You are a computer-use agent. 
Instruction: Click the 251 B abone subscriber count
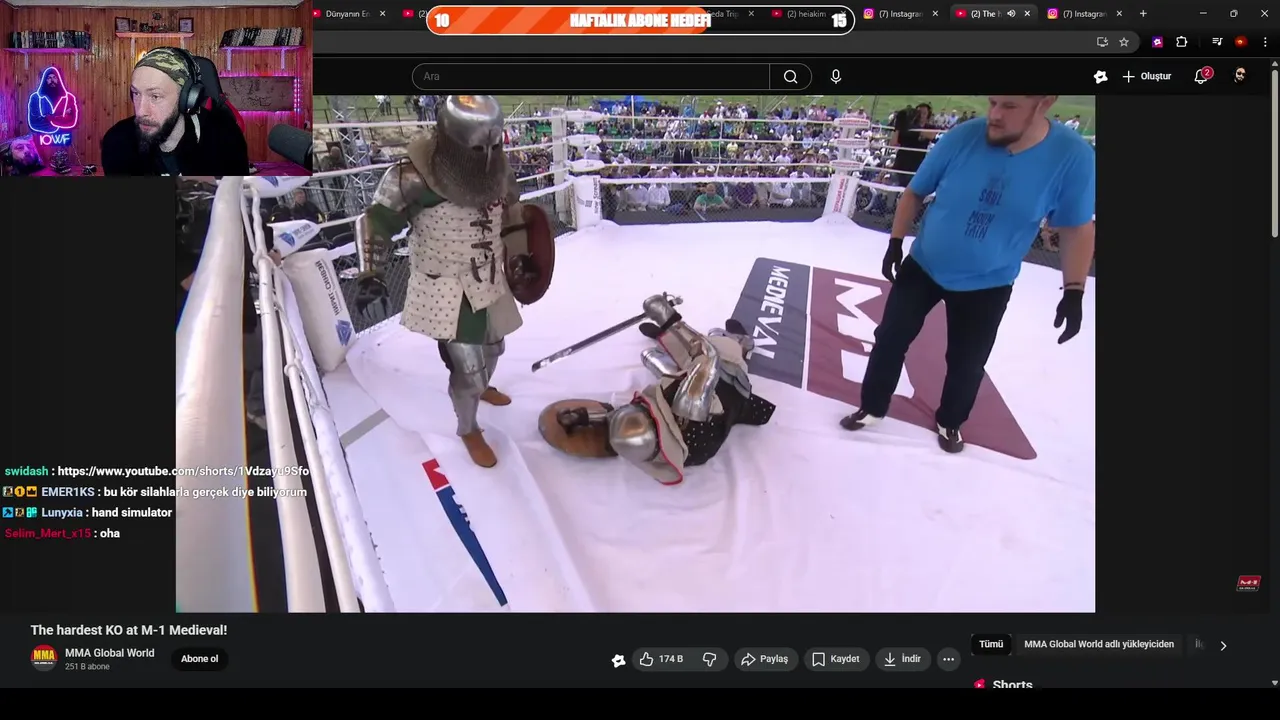point(87,667)
